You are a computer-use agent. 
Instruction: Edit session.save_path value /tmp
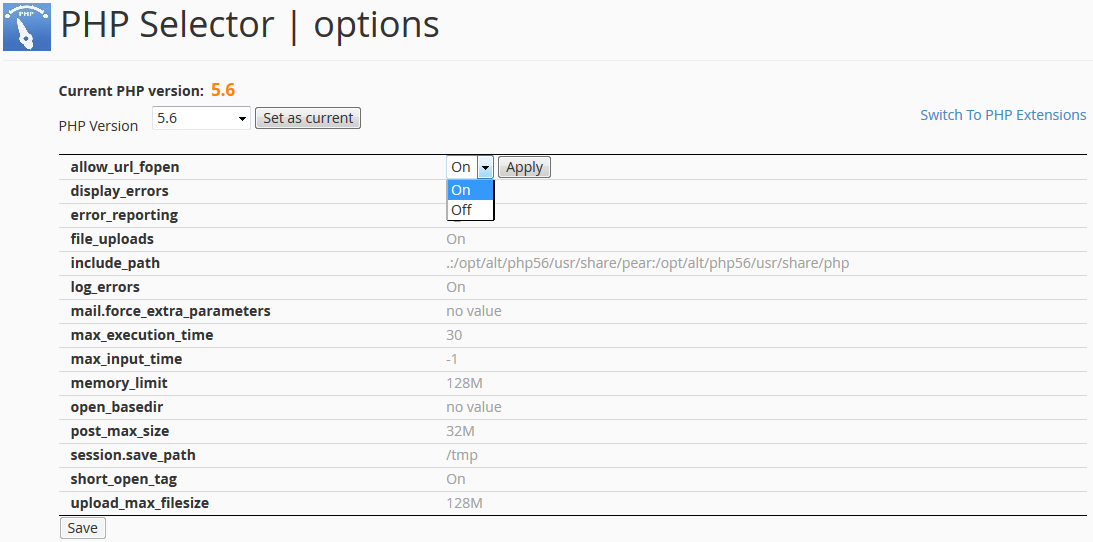click(x=460, y=455)
